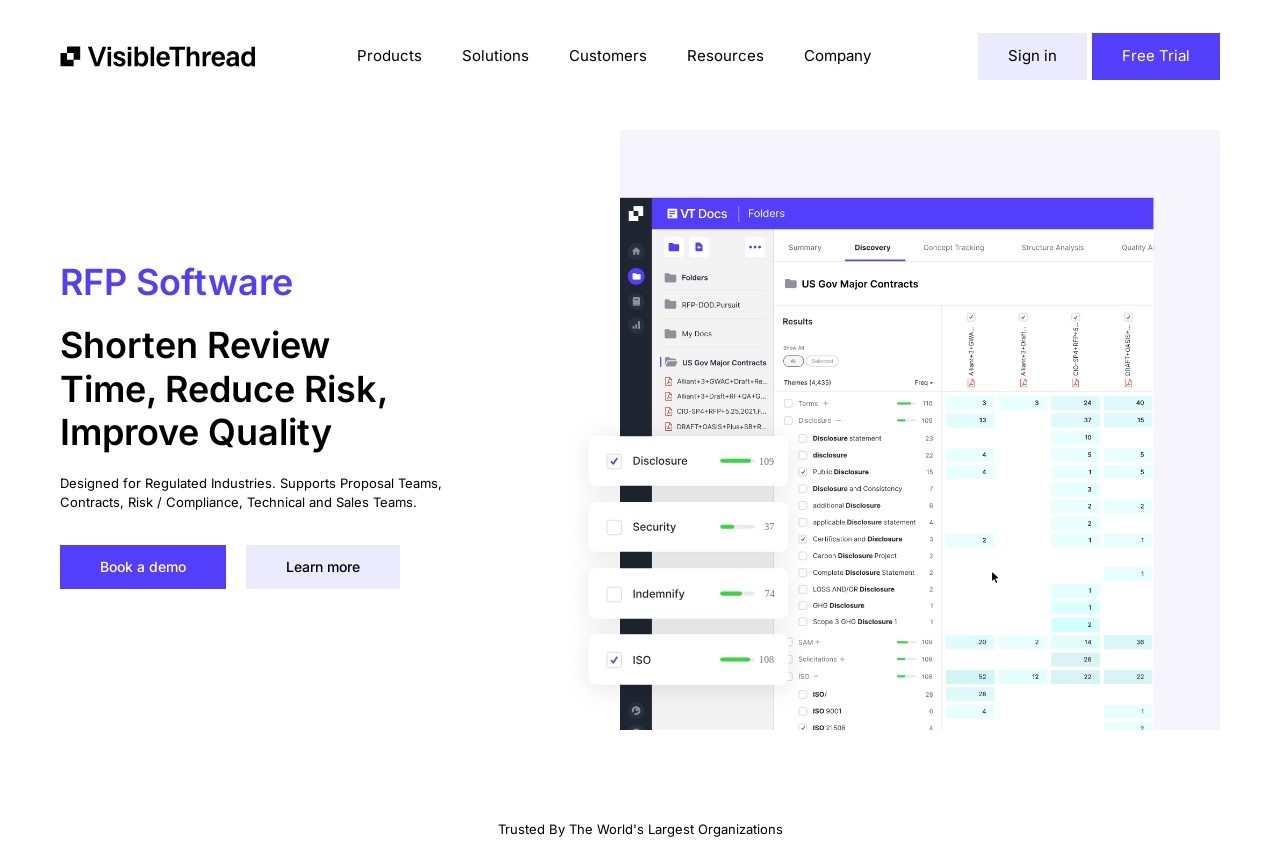
Task: Uncheck the 'Public Disclosure' row checkbox
Action: (803, 471)
